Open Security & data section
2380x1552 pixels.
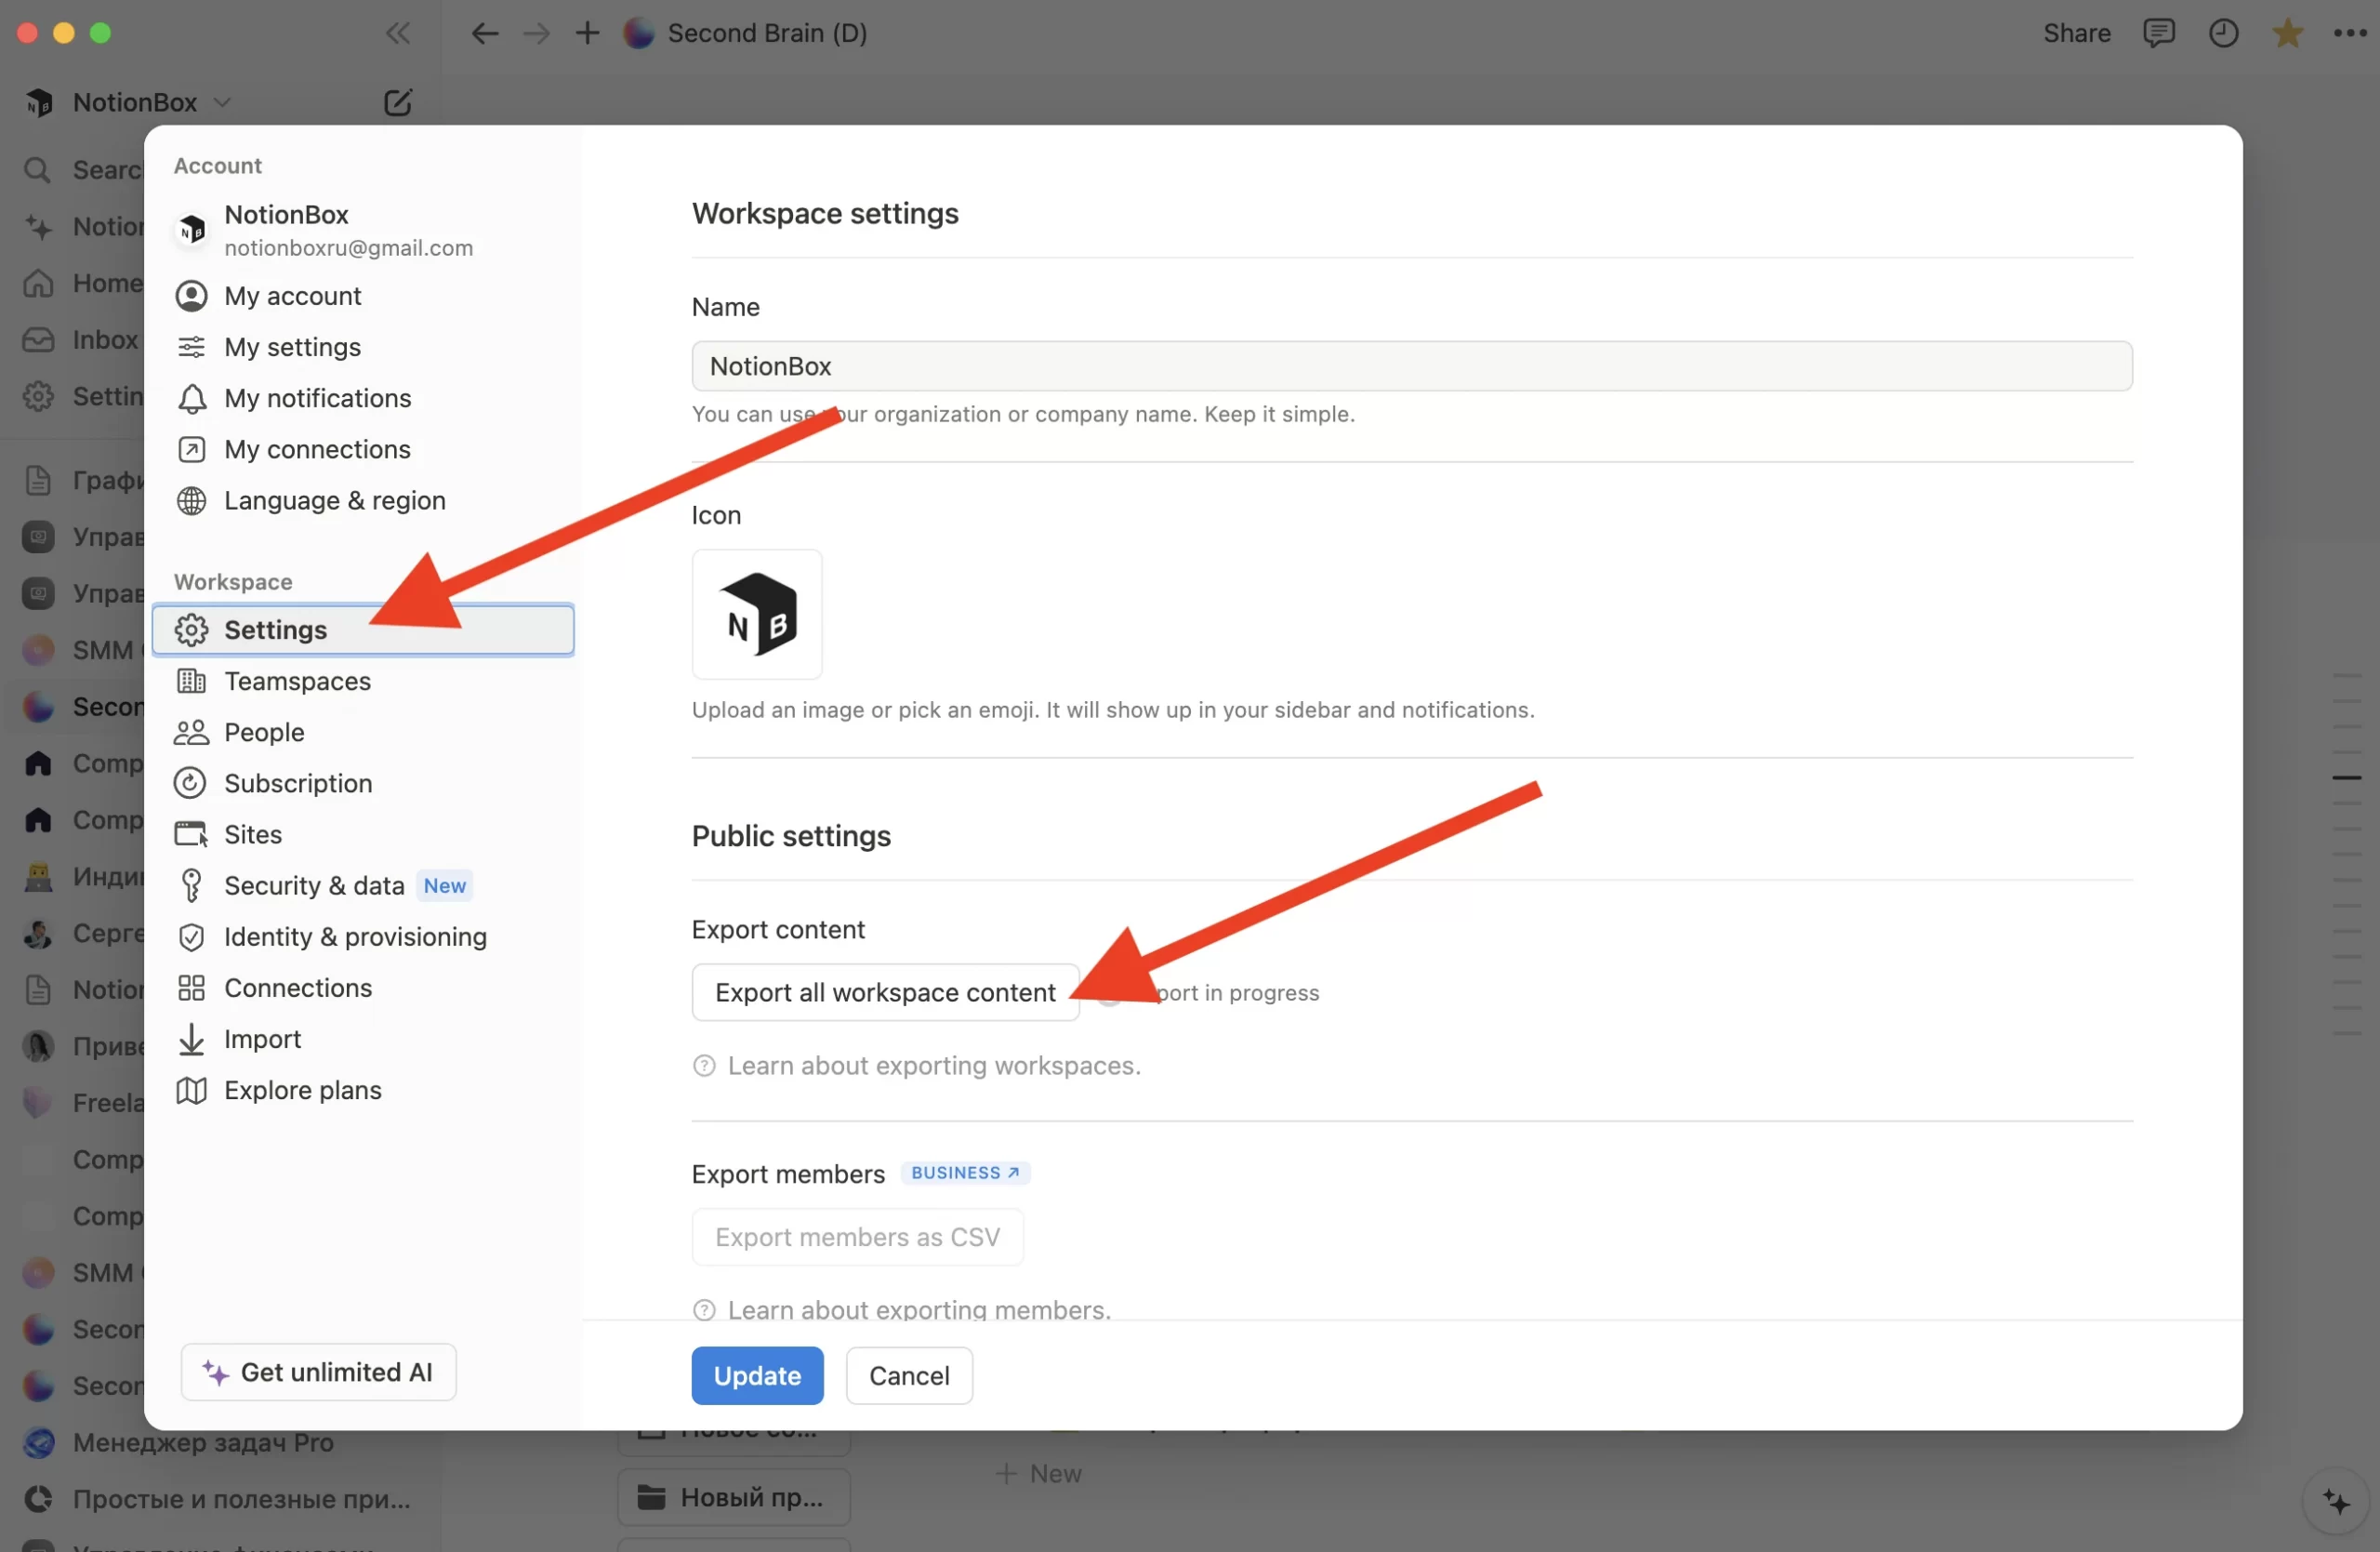coord(362,885)
